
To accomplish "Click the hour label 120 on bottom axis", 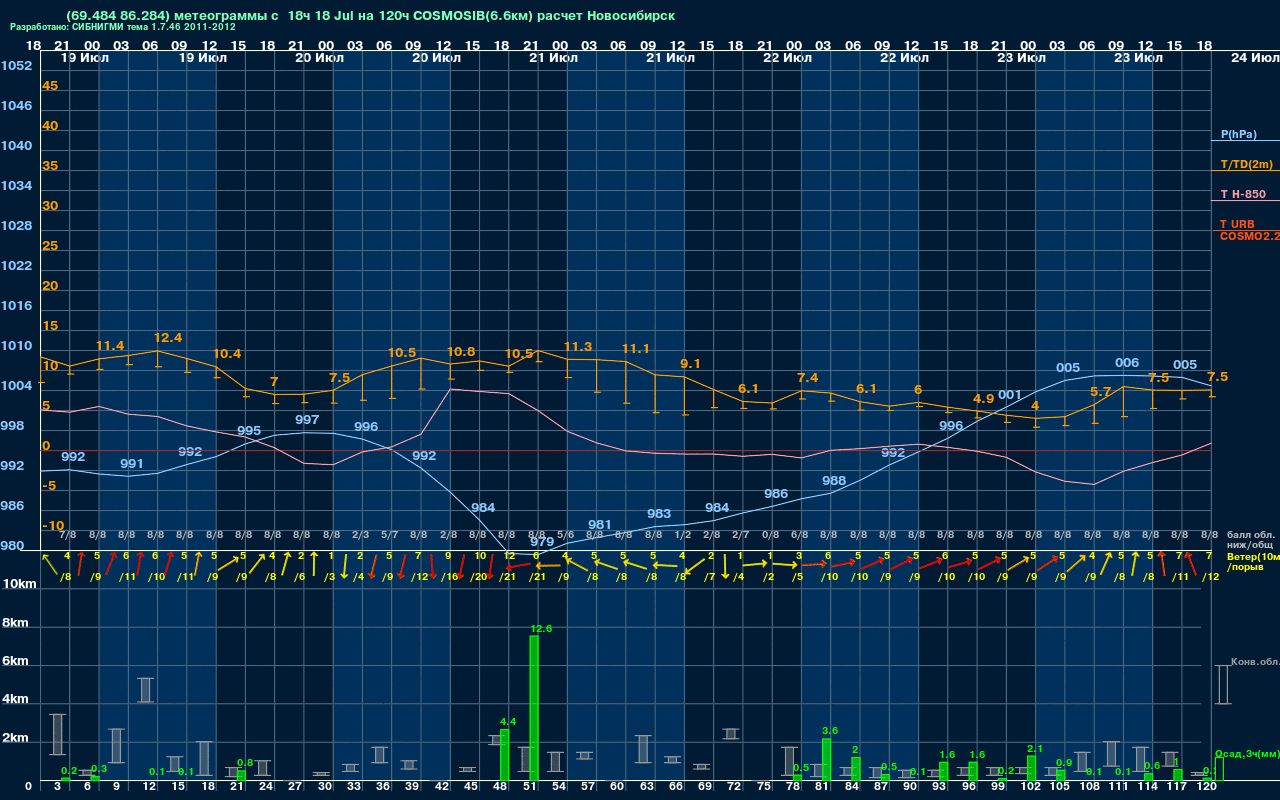I will click(x=1207, y=787).
